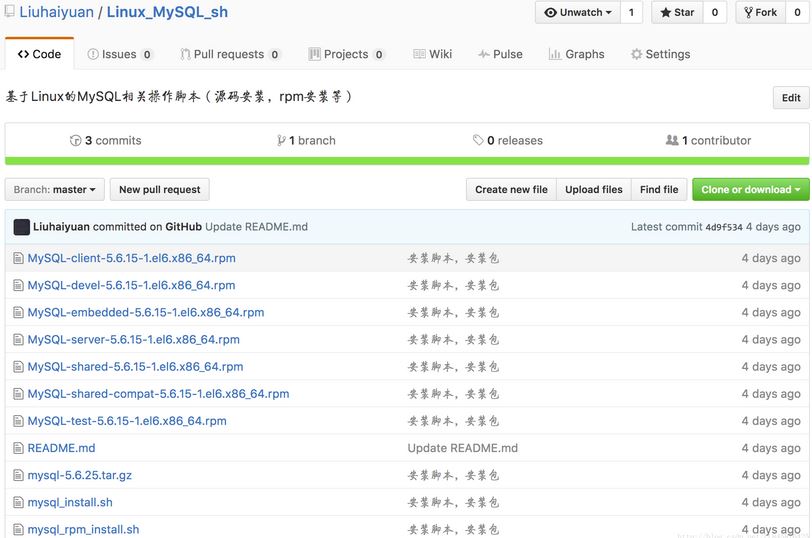Click file icon for MySQL-embedded-5.6.15-1.el6.x86_64.rpm
This screenshot has height=538, width=812.
click(18, 312)
